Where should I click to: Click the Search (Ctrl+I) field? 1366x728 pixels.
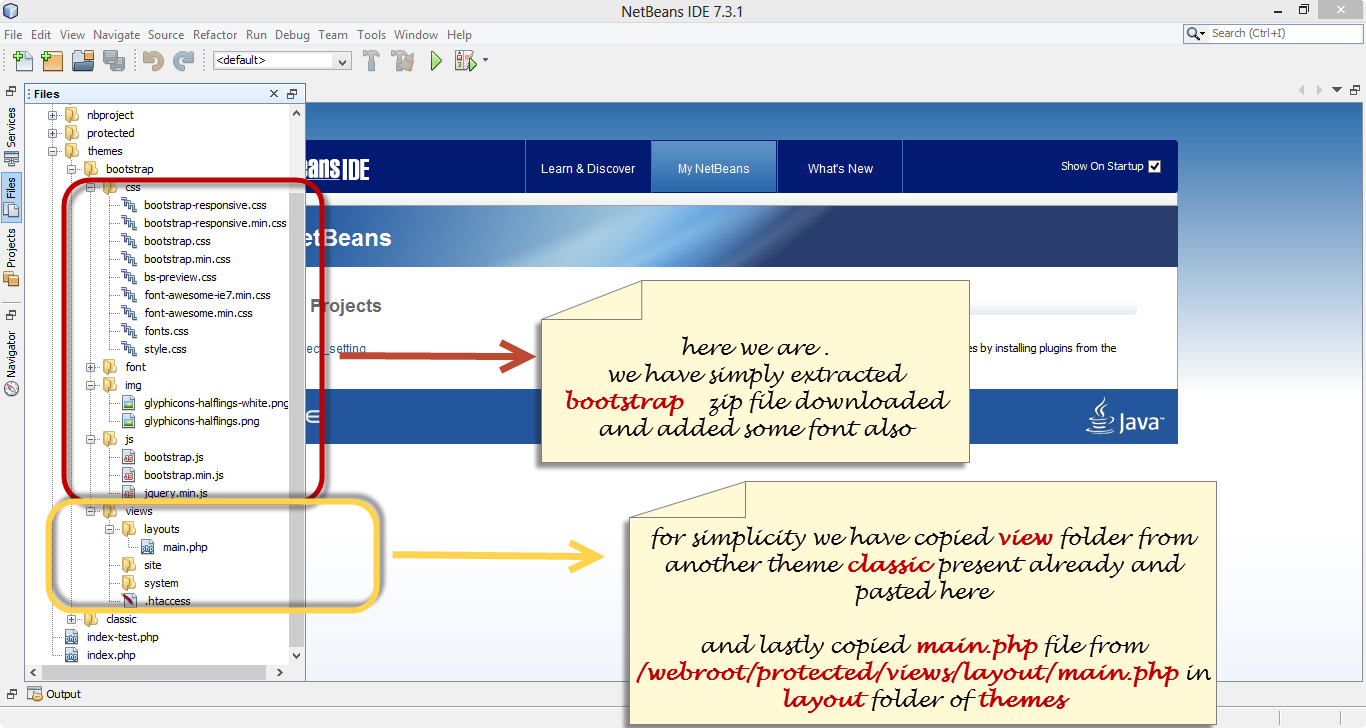1272,33
